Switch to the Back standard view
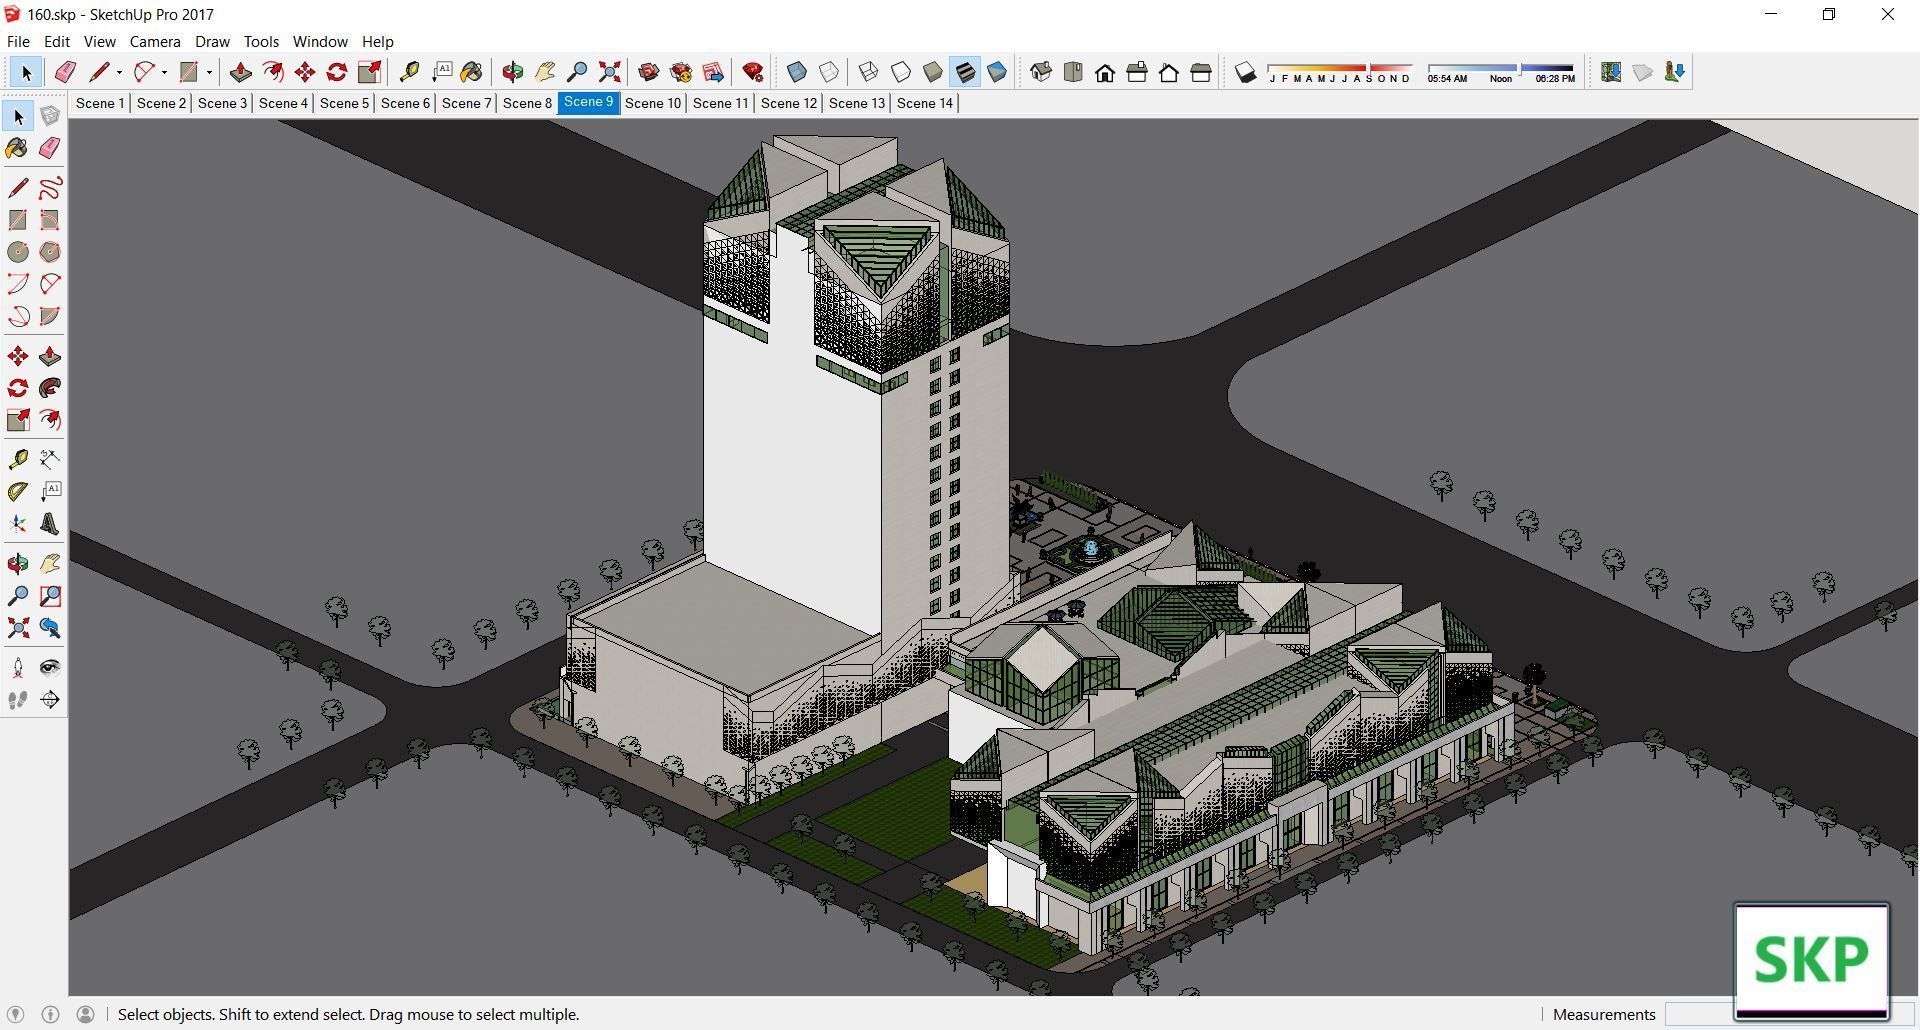 tap(1169, 72)
